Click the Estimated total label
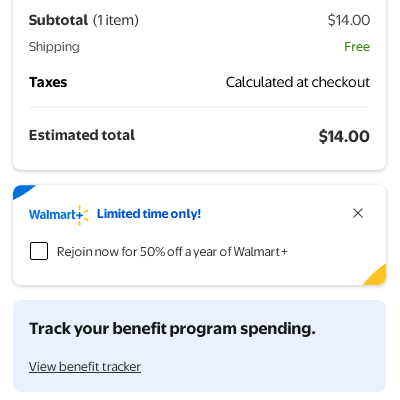 point(82,135)
